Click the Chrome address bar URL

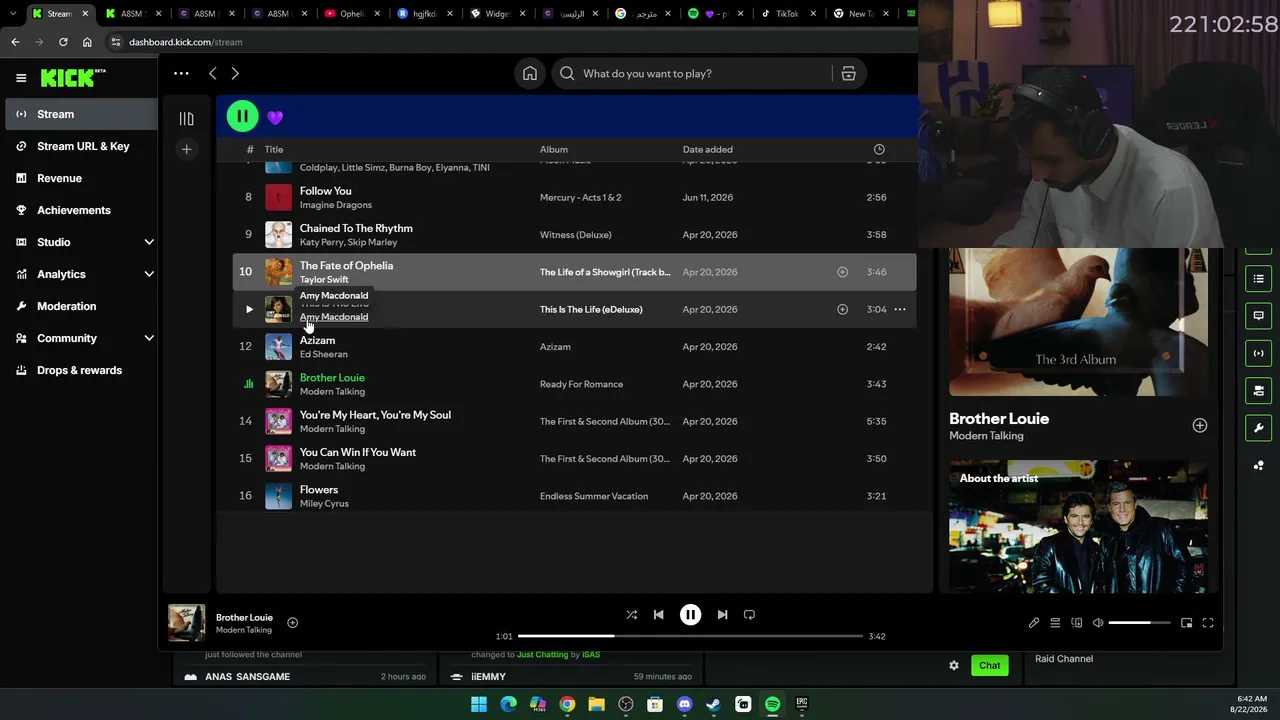point(186,42)
